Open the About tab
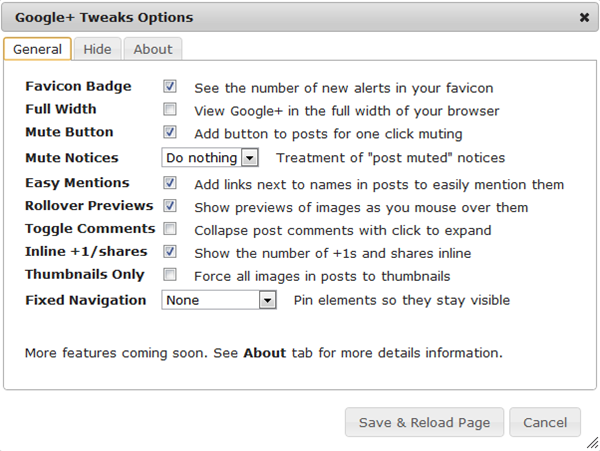Image resolution: width=600 pixels, height=451 pixels. coord(153,49)
